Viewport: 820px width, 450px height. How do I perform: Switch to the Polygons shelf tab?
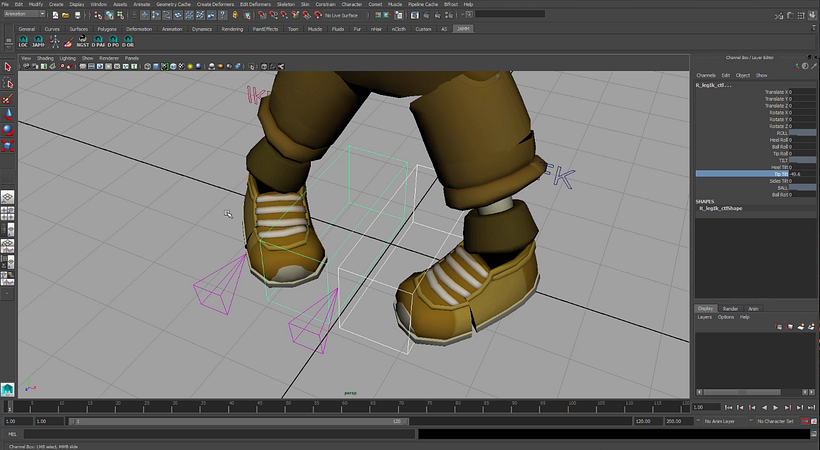(105, 29)
